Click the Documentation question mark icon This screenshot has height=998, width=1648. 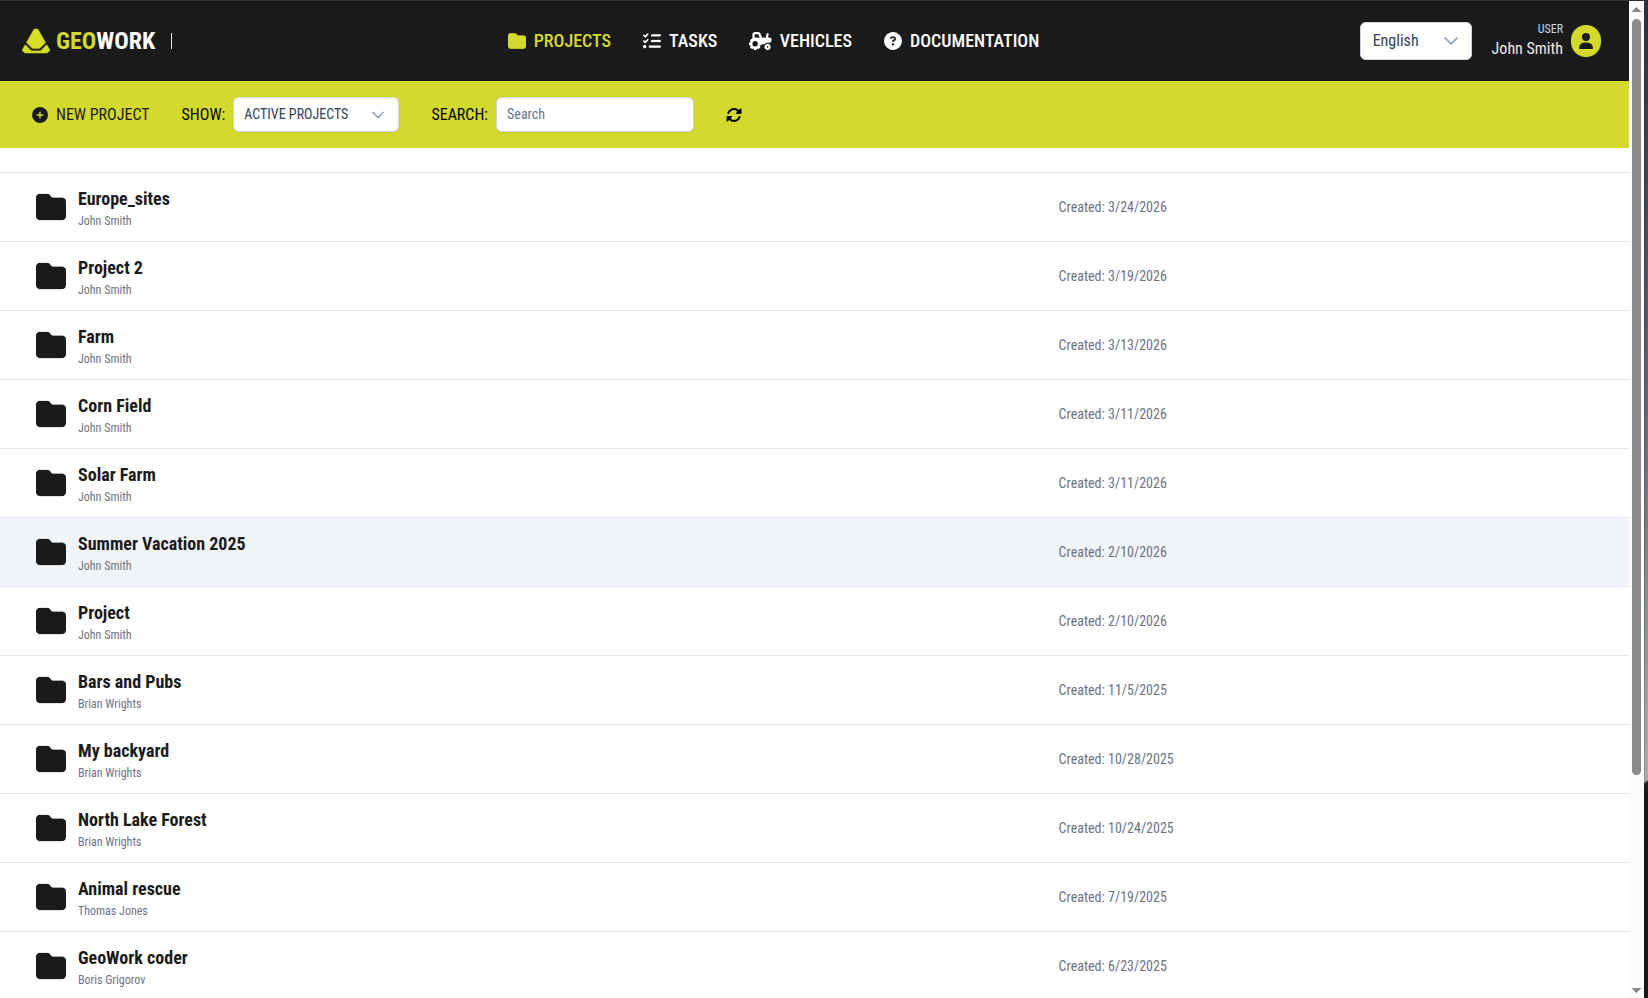tap(893, 41)
